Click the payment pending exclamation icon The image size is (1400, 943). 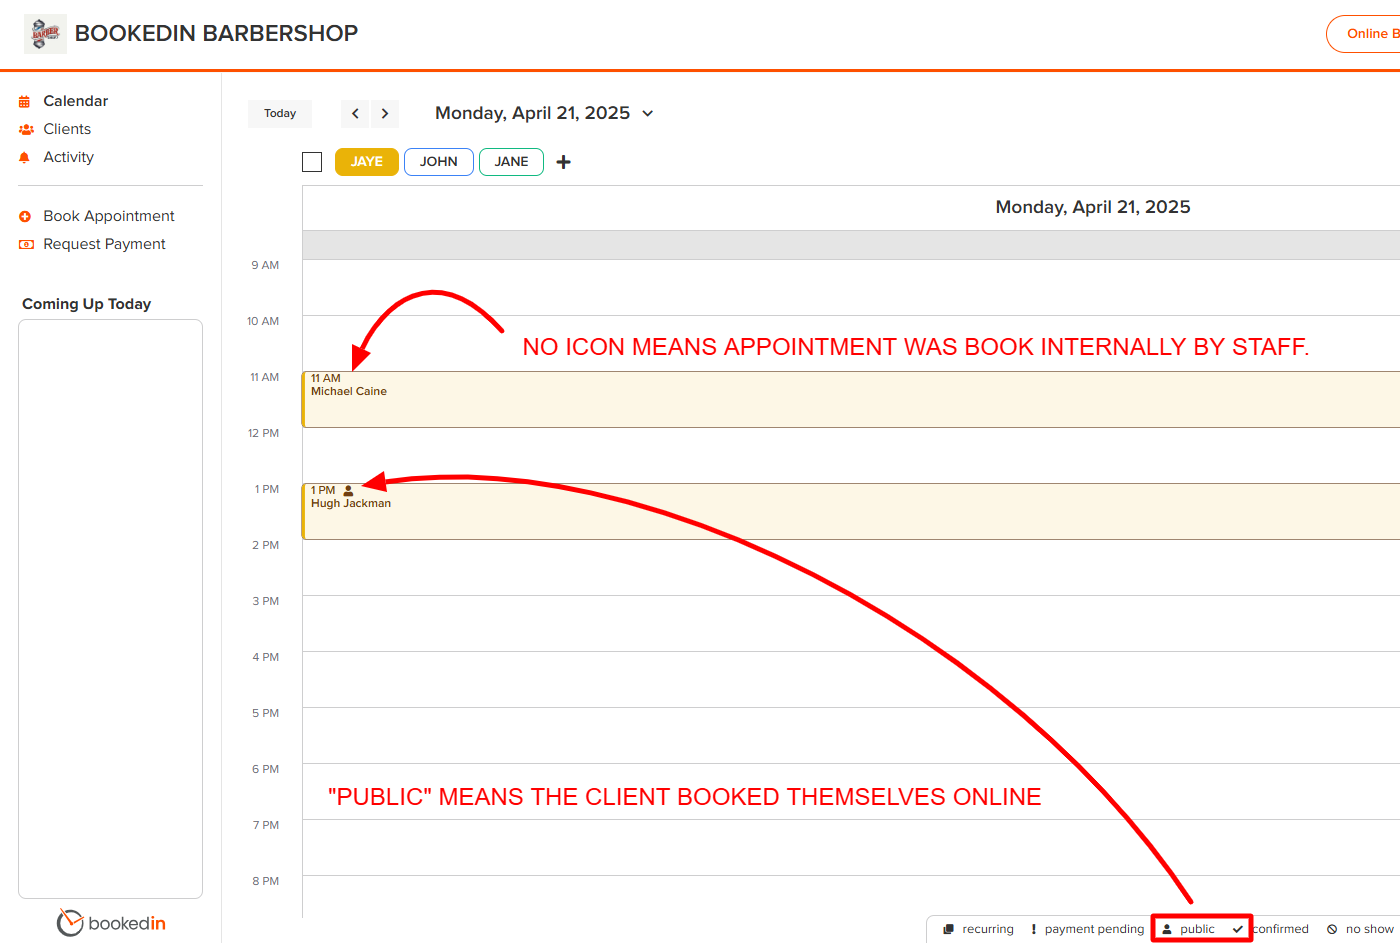[1033, 929]
